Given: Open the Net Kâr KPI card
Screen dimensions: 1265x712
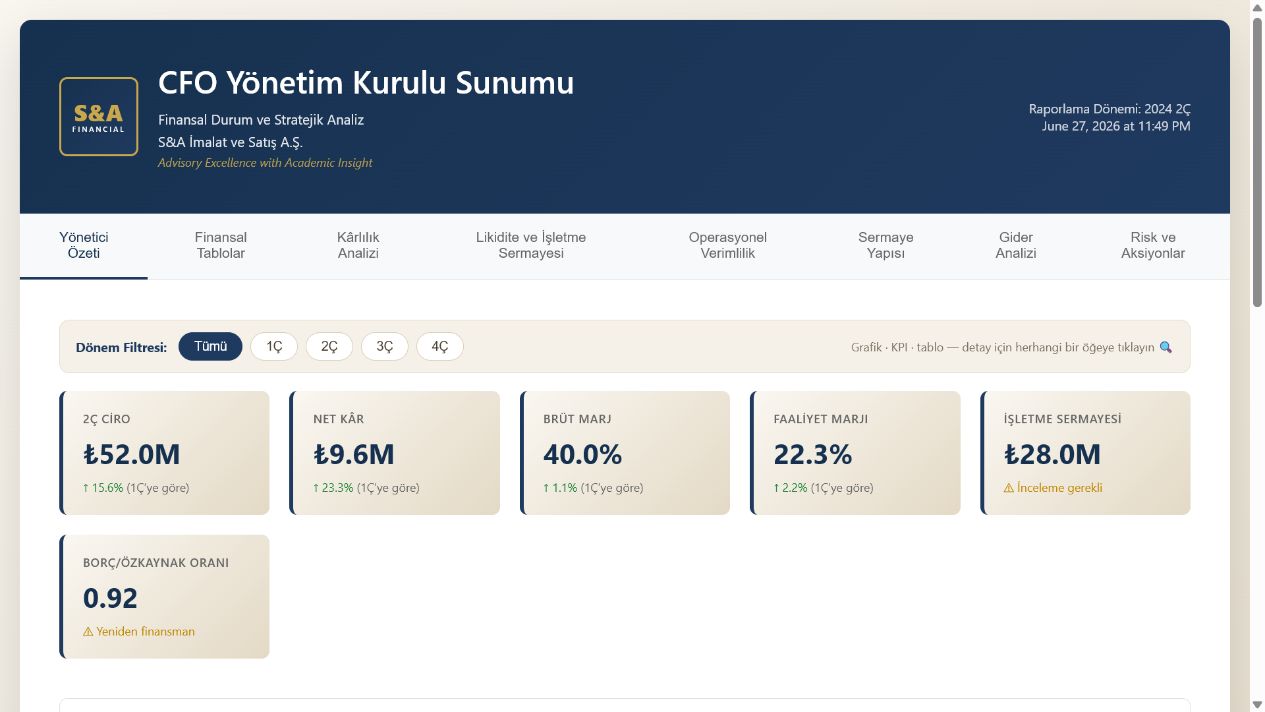Looking at the screenshot, I should point(395,453).
